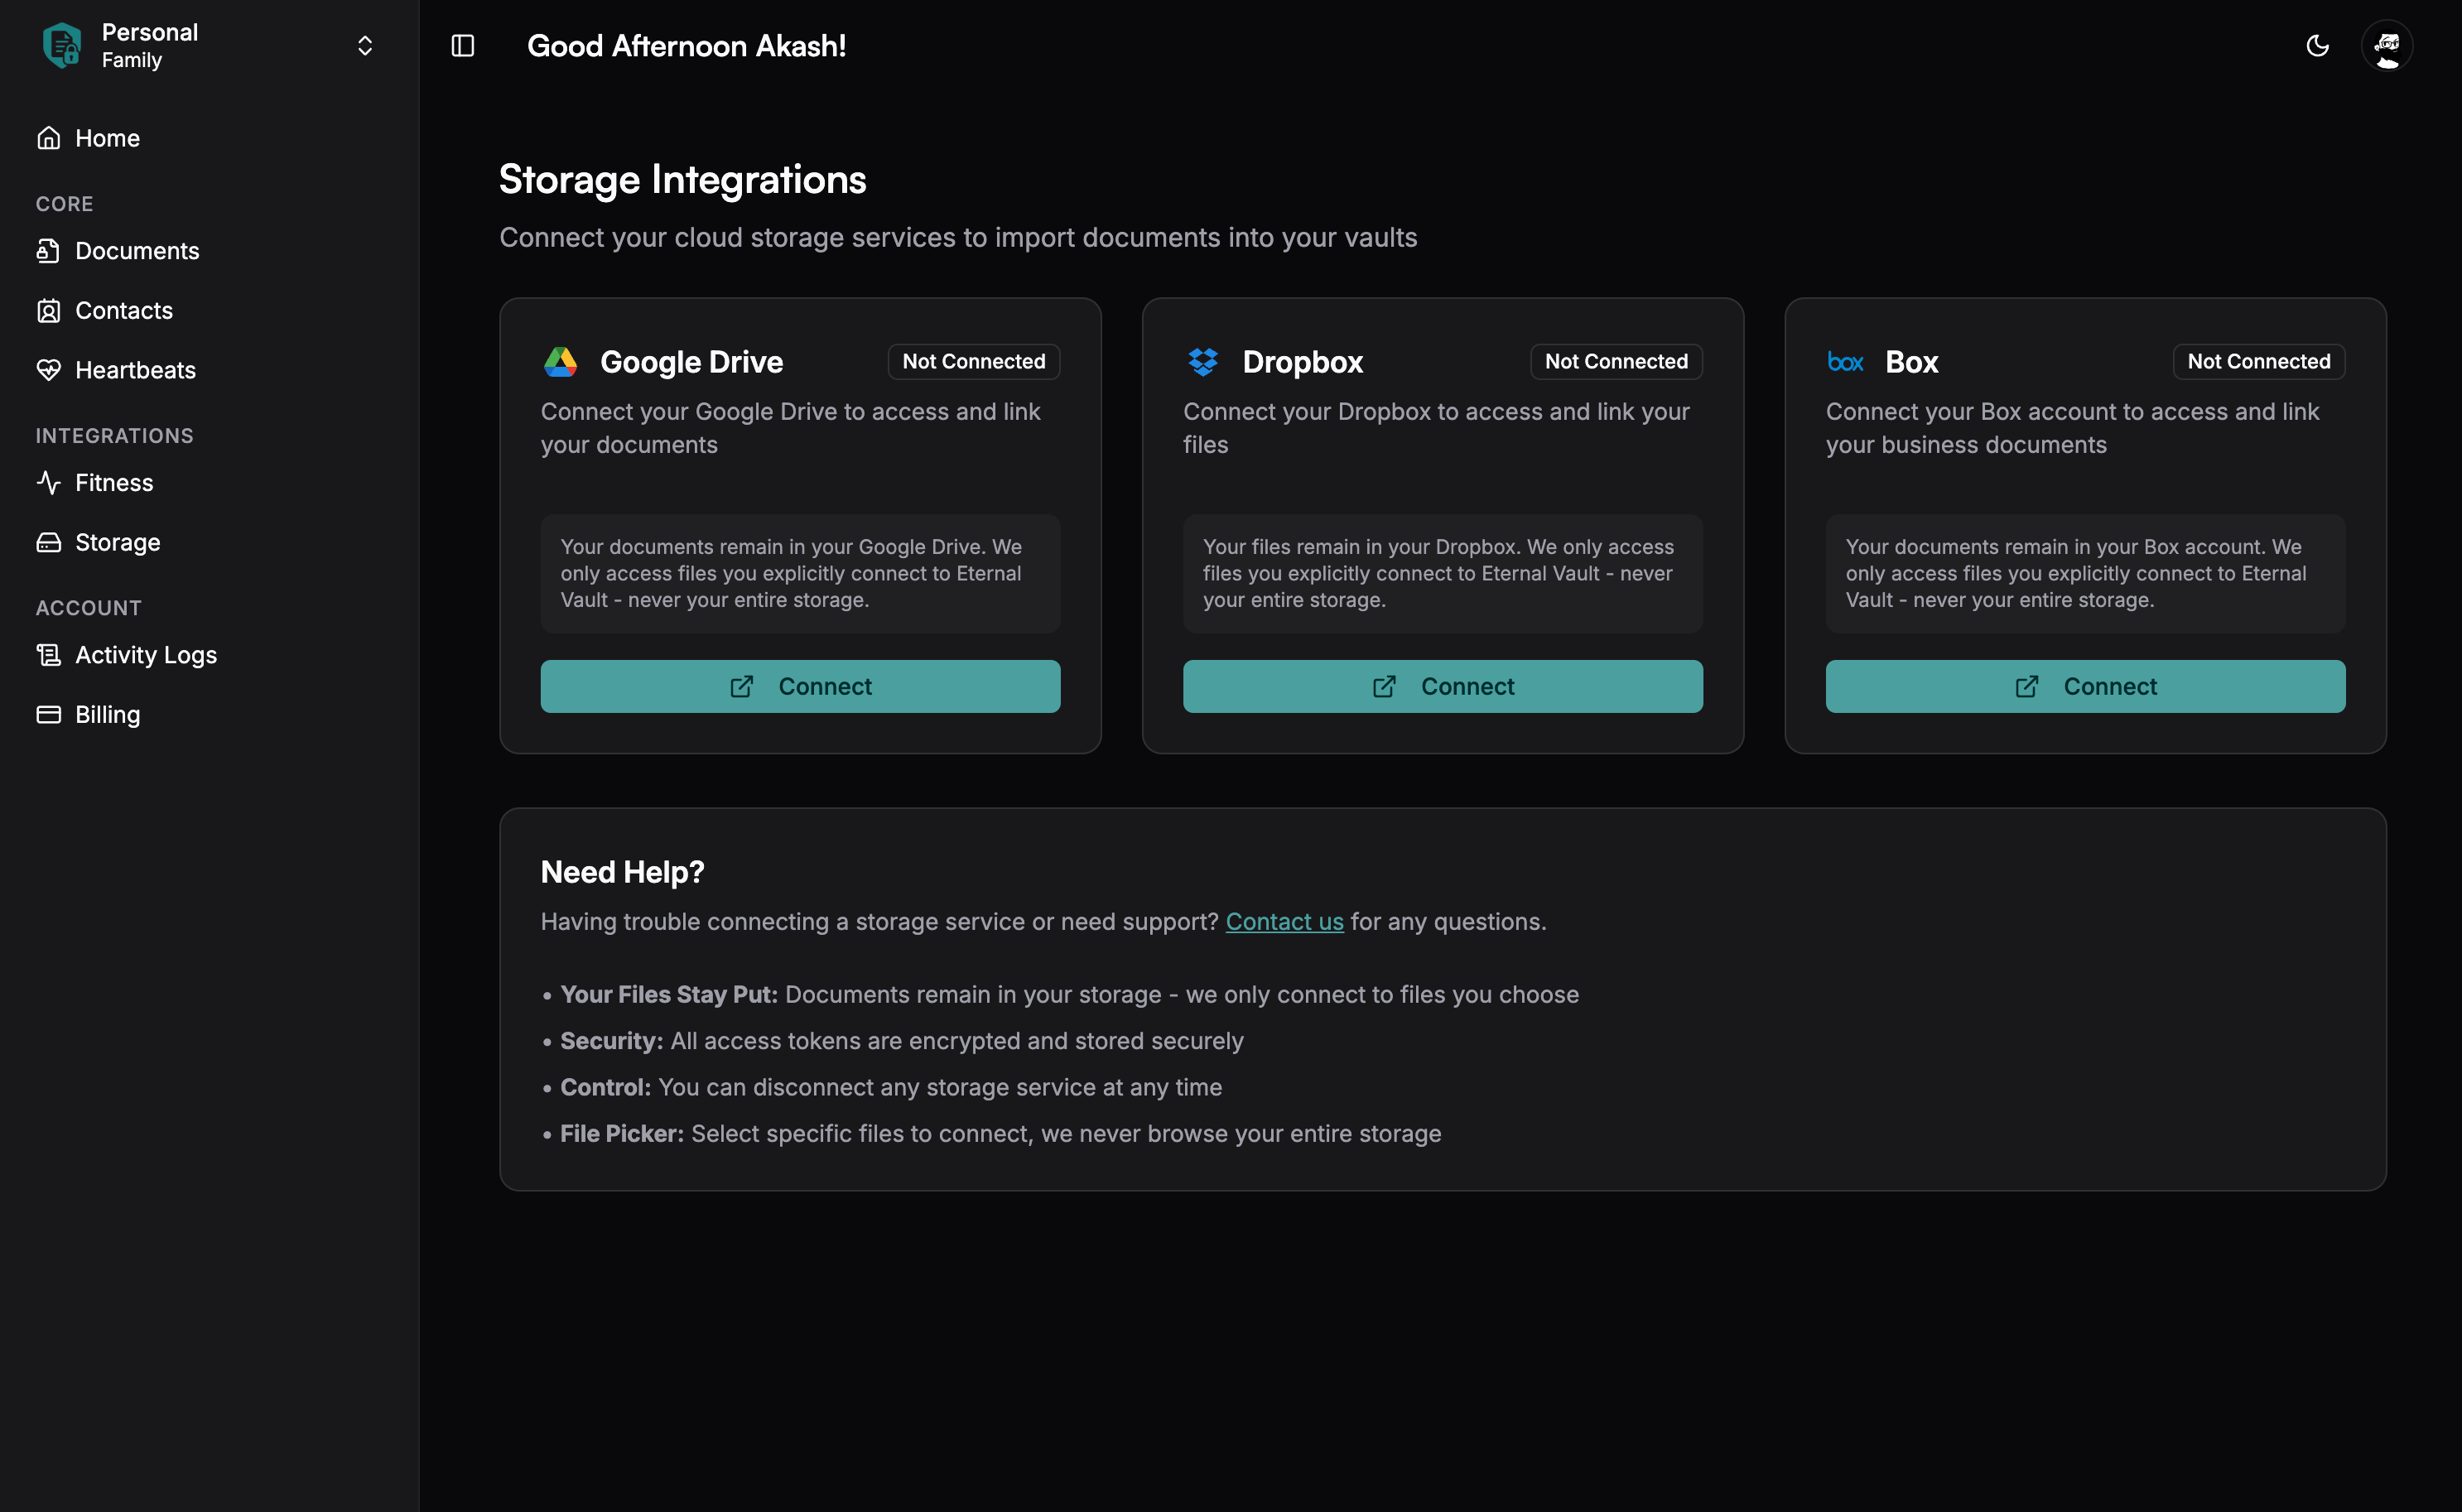Click the Google Drive logo icon

560,362
